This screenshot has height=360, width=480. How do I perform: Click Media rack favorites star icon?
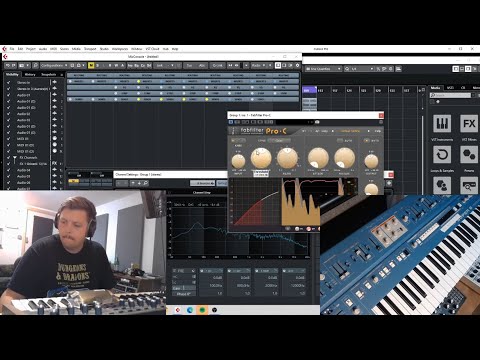click(438, 102)
